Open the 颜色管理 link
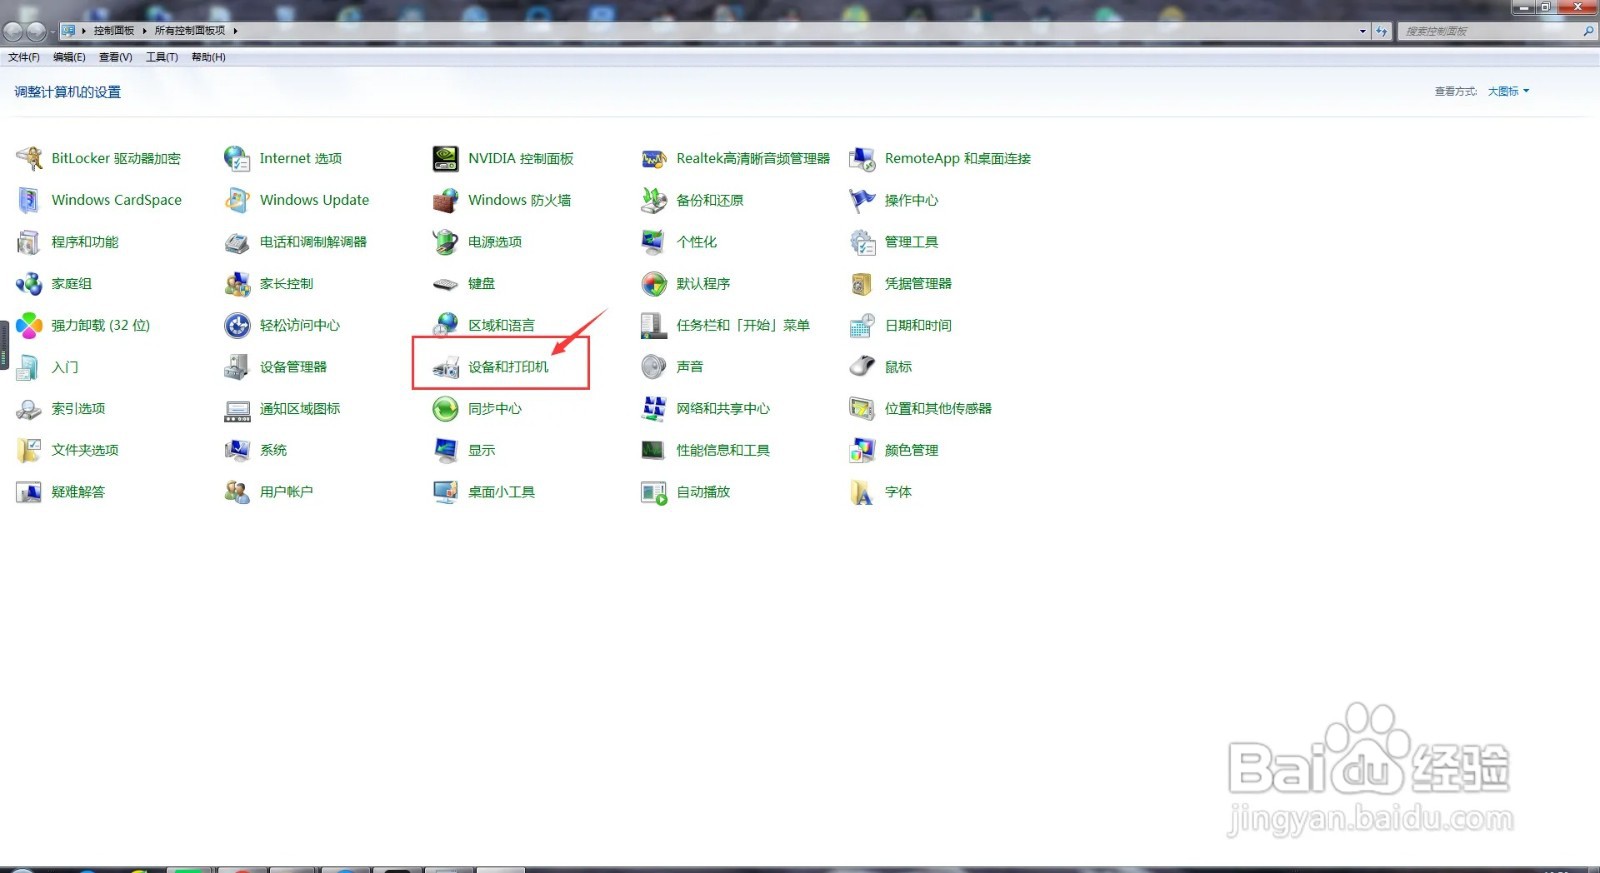 click(x=911, y=451)
